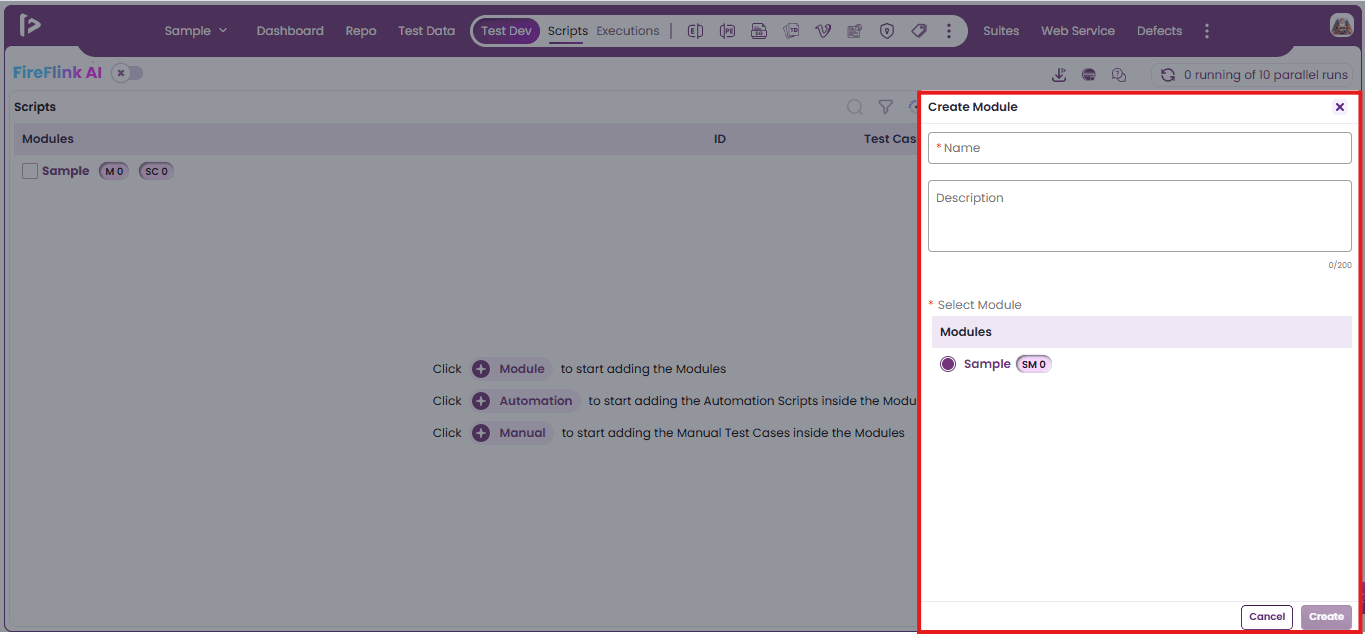Open the Repo menu
This screenshot has height=635, width=1365.
pos(361,31)
